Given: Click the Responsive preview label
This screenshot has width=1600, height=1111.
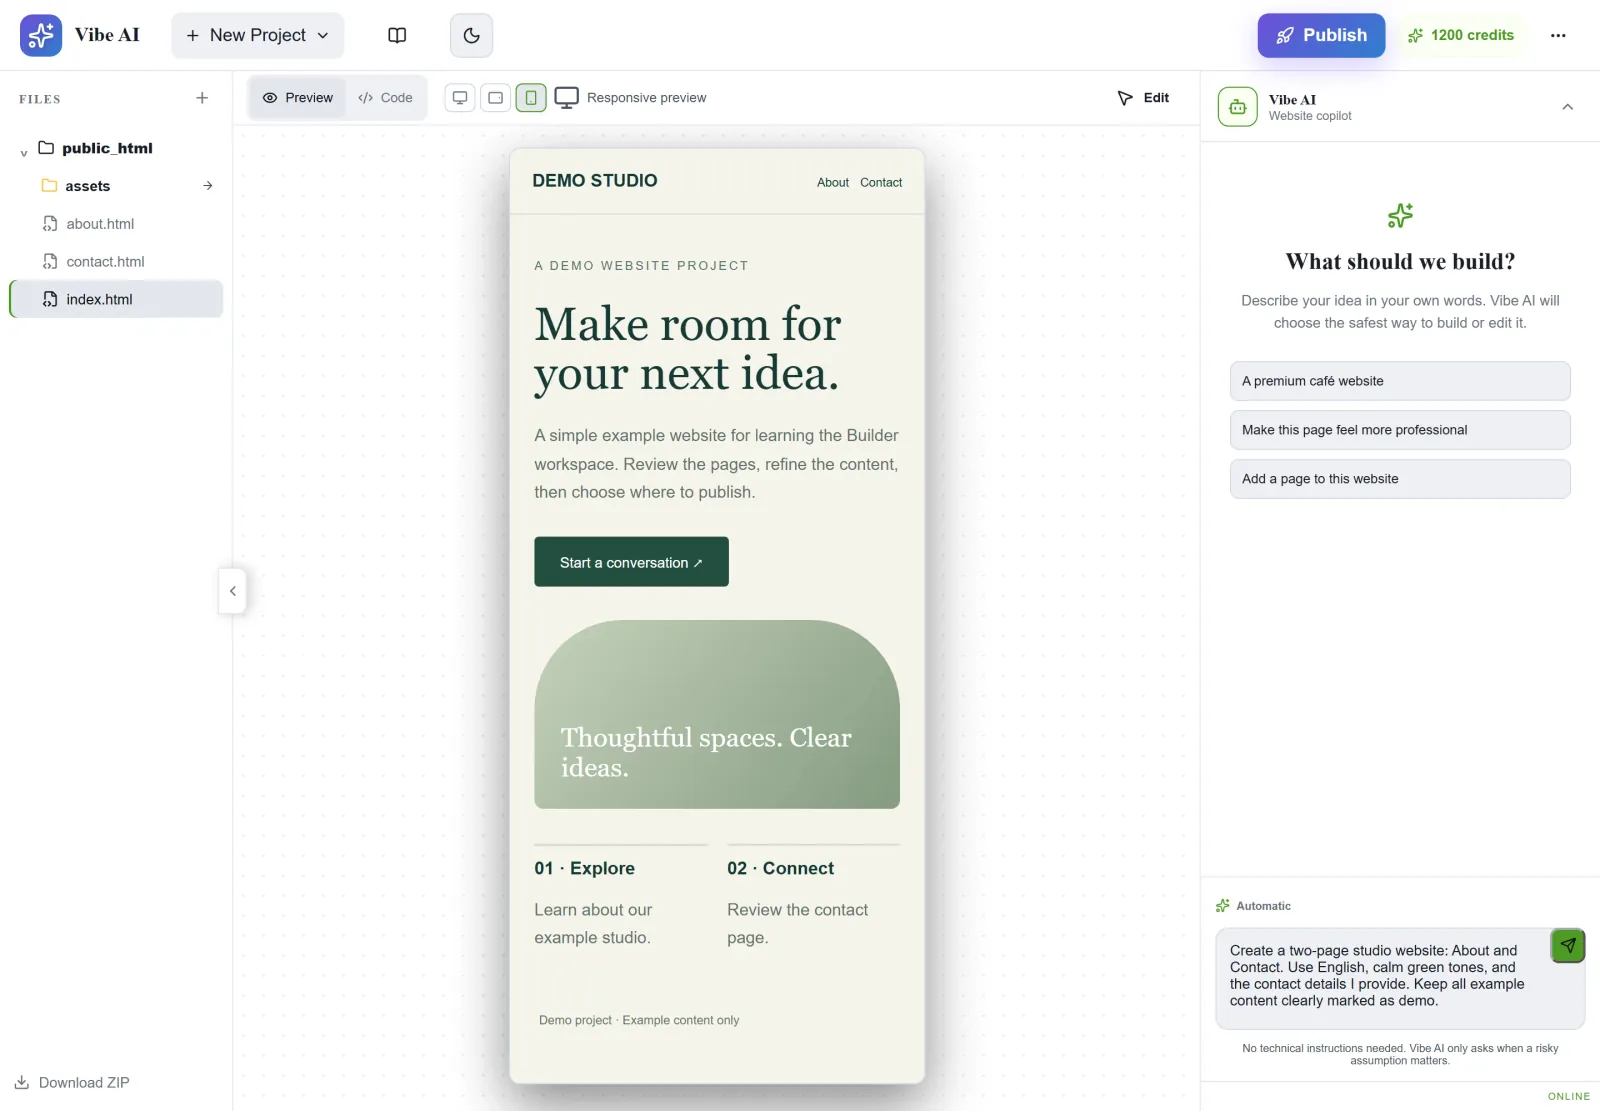Looking at the screenshot, I should pos(646,98).
